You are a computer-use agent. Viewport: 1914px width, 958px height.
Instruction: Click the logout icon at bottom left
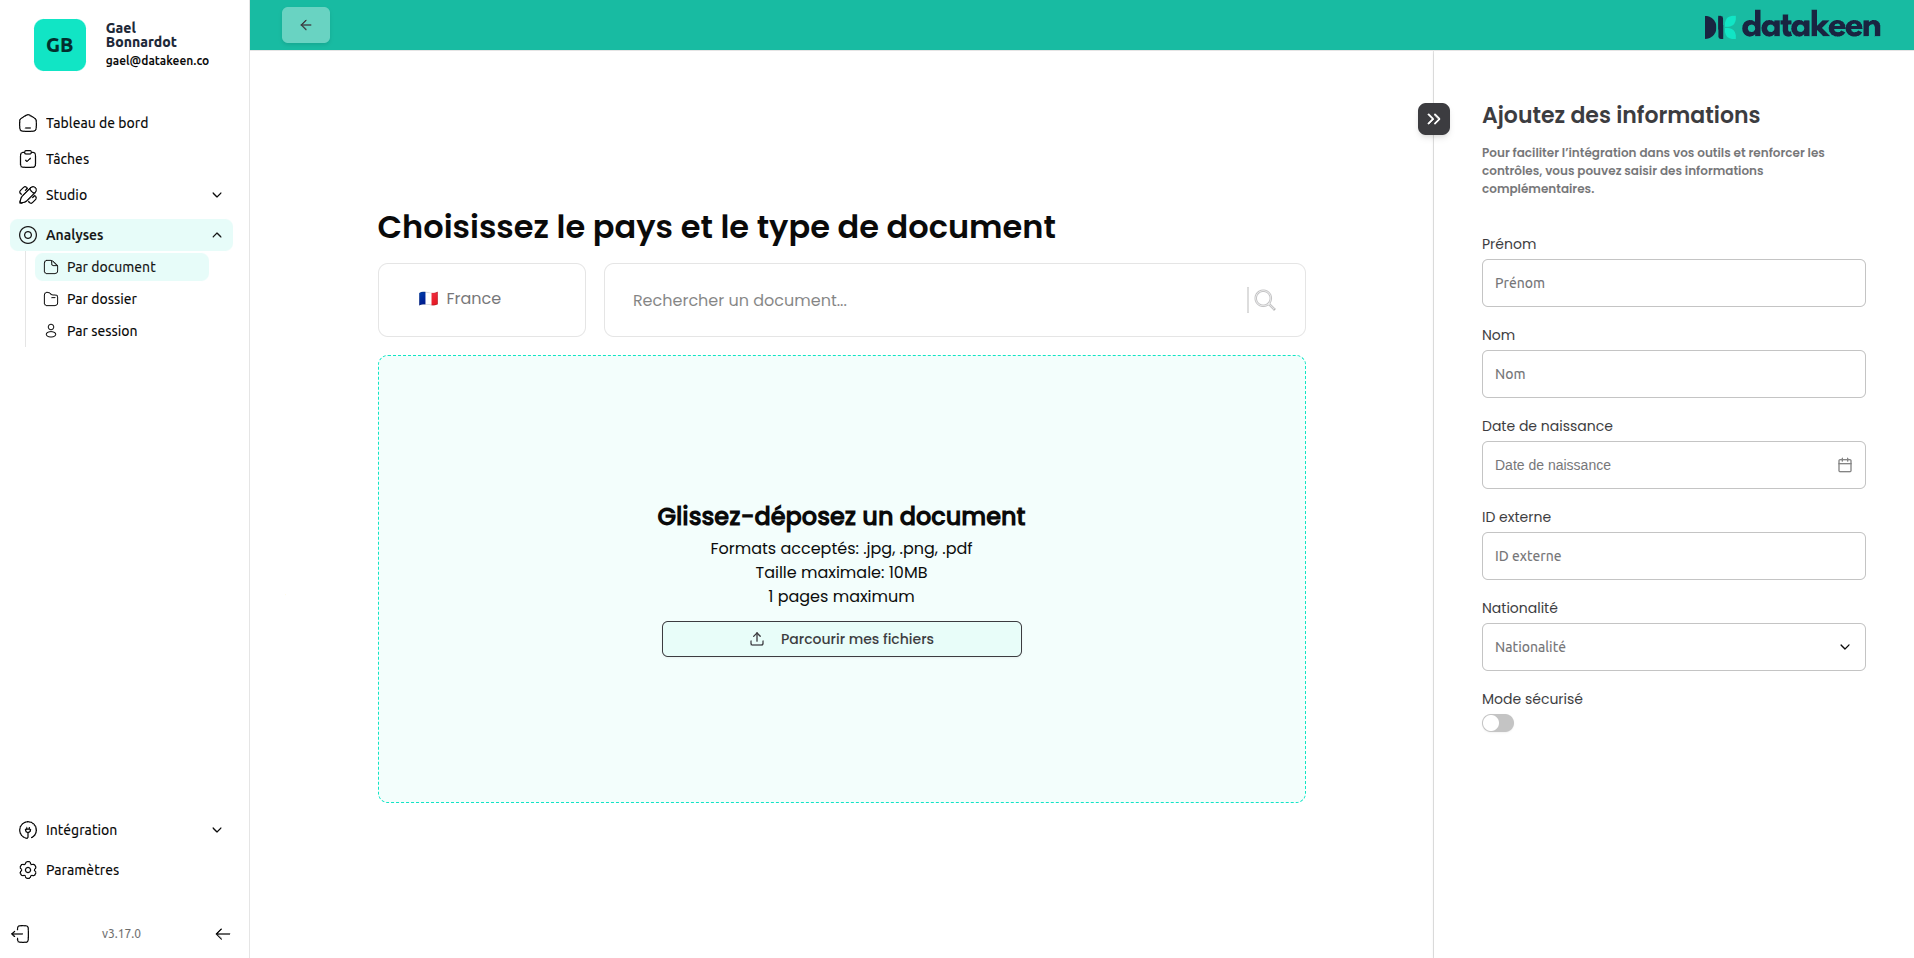click(x=20, y=933)
